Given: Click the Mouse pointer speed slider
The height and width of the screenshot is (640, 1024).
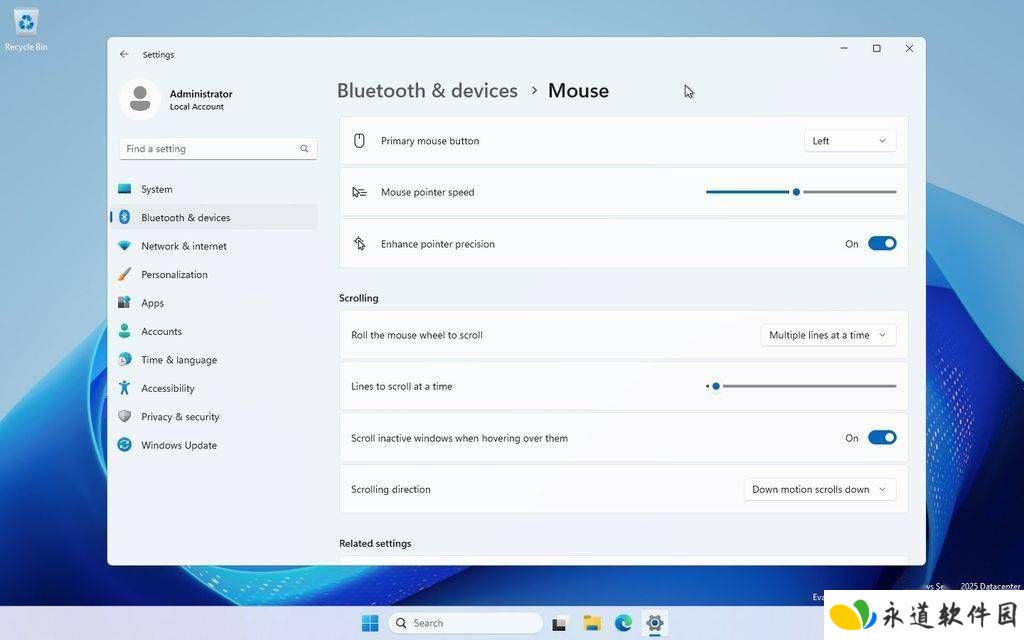Looking at the screenshot, I should 801,192.
